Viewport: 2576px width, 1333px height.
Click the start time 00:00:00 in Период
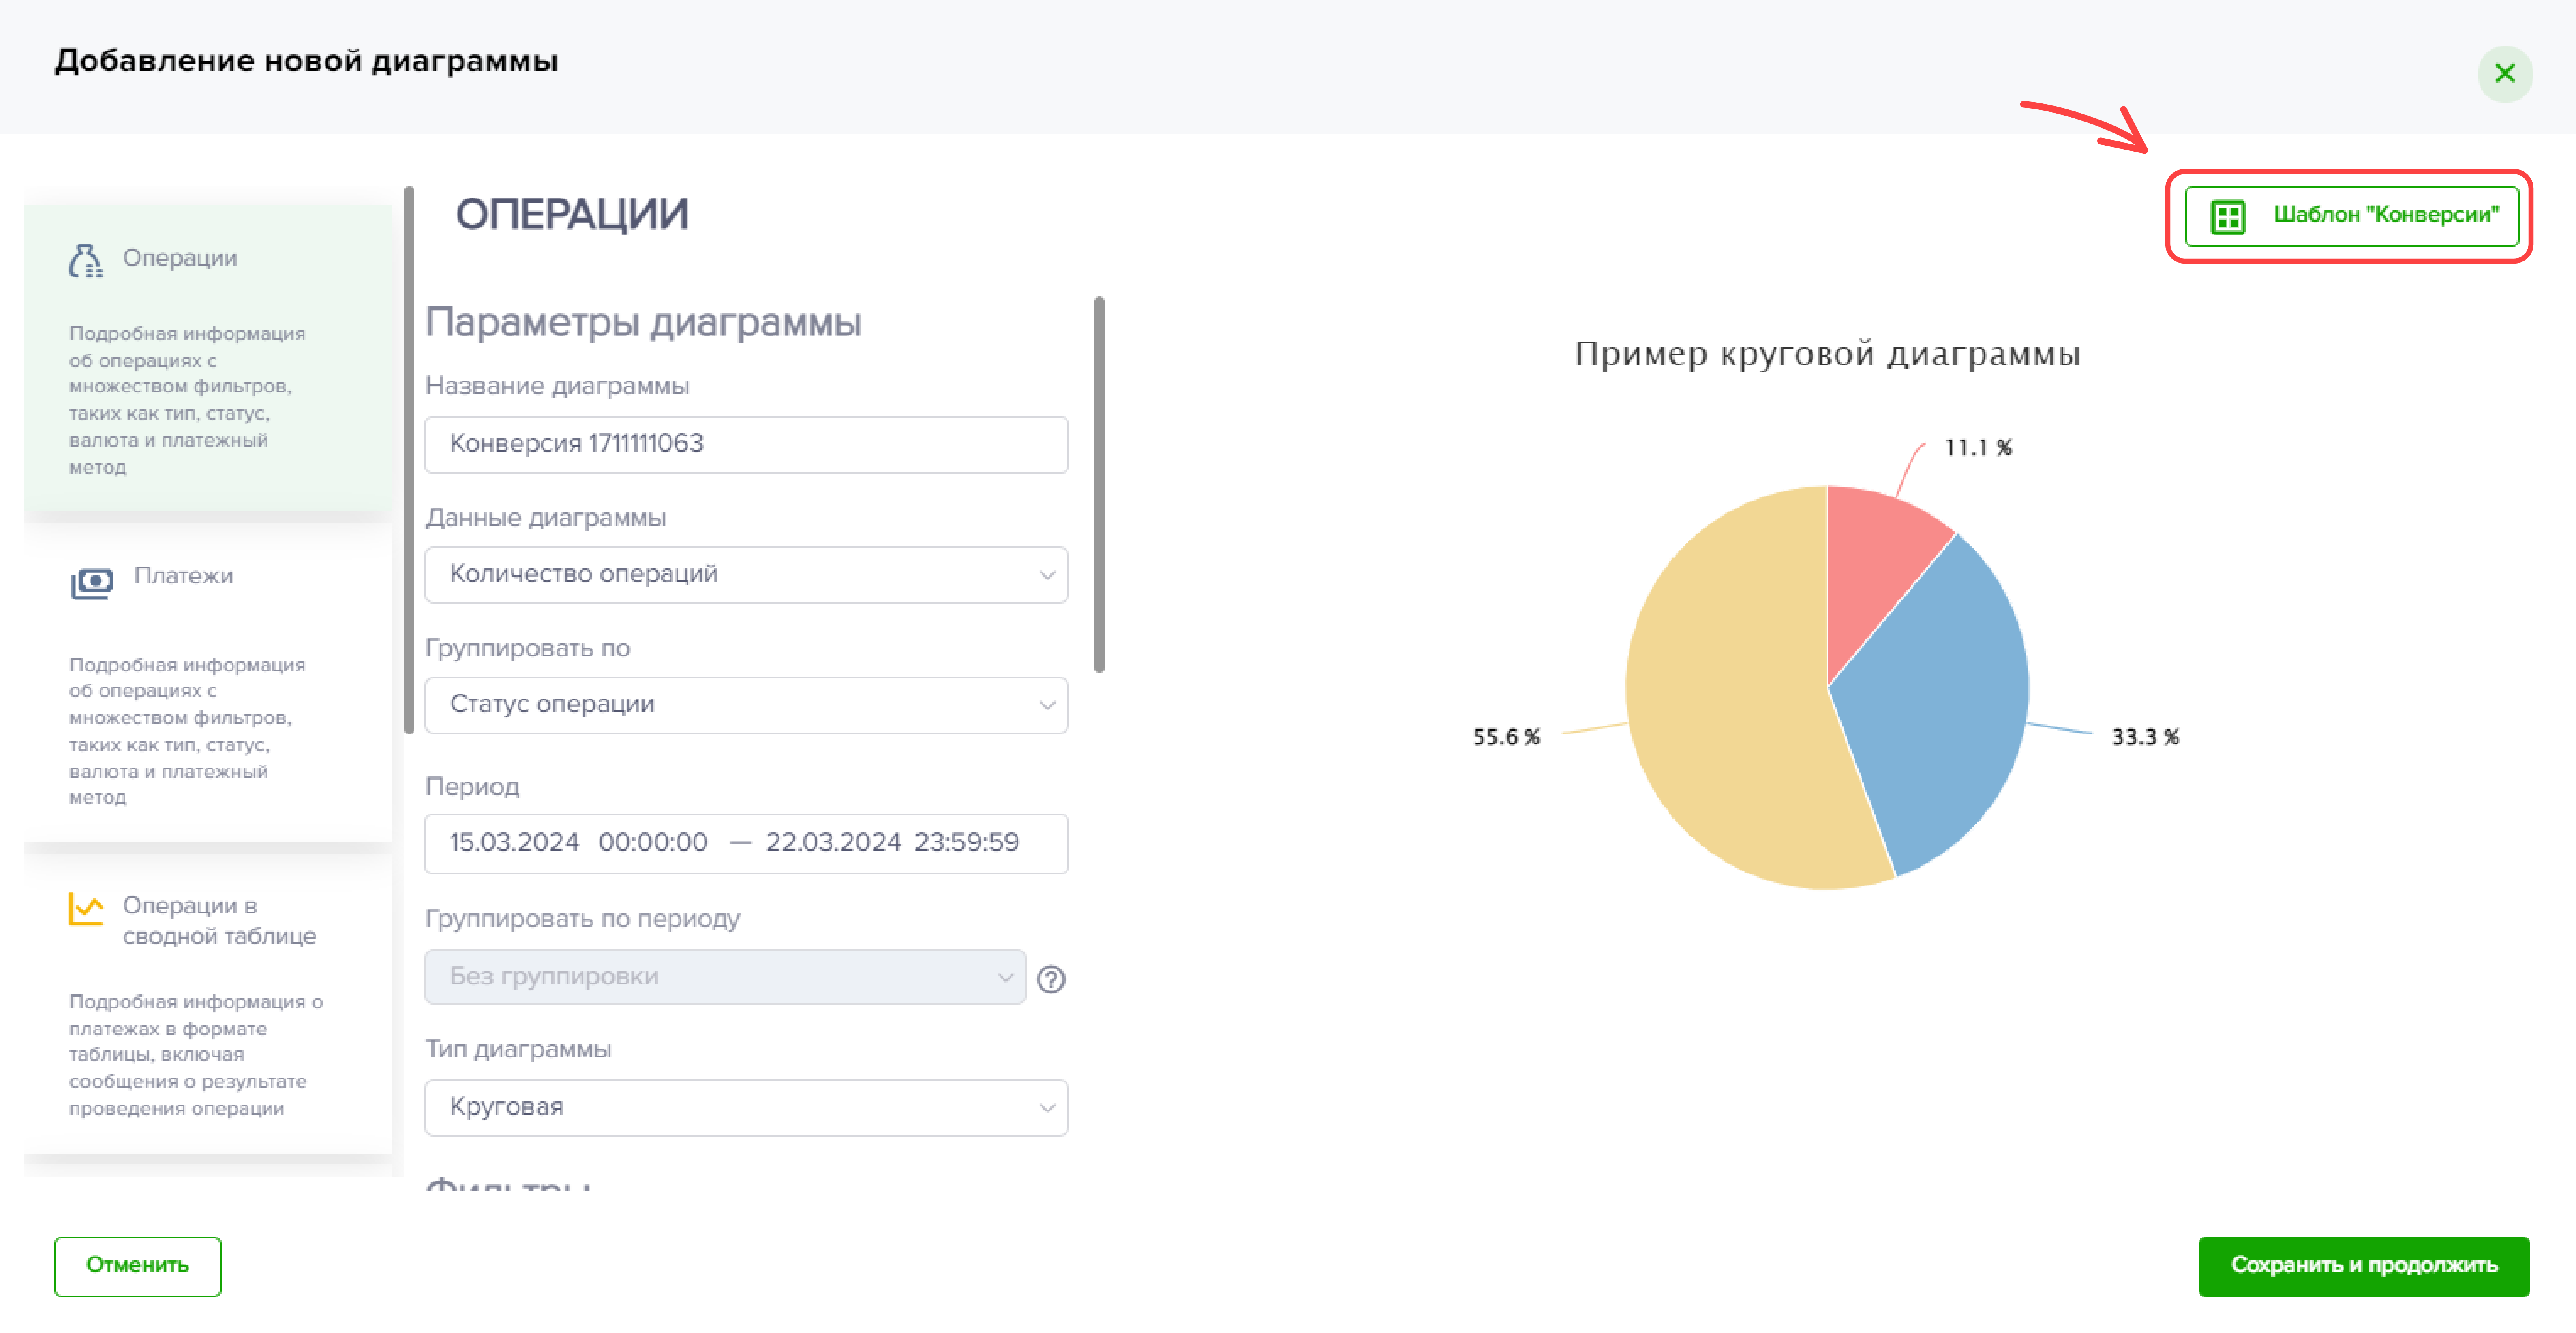[653, 842]
